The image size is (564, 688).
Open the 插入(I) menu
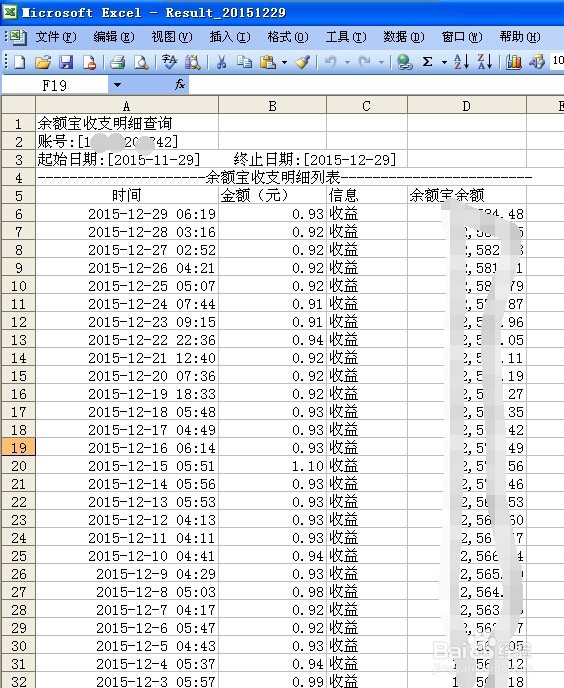[230, 37]
